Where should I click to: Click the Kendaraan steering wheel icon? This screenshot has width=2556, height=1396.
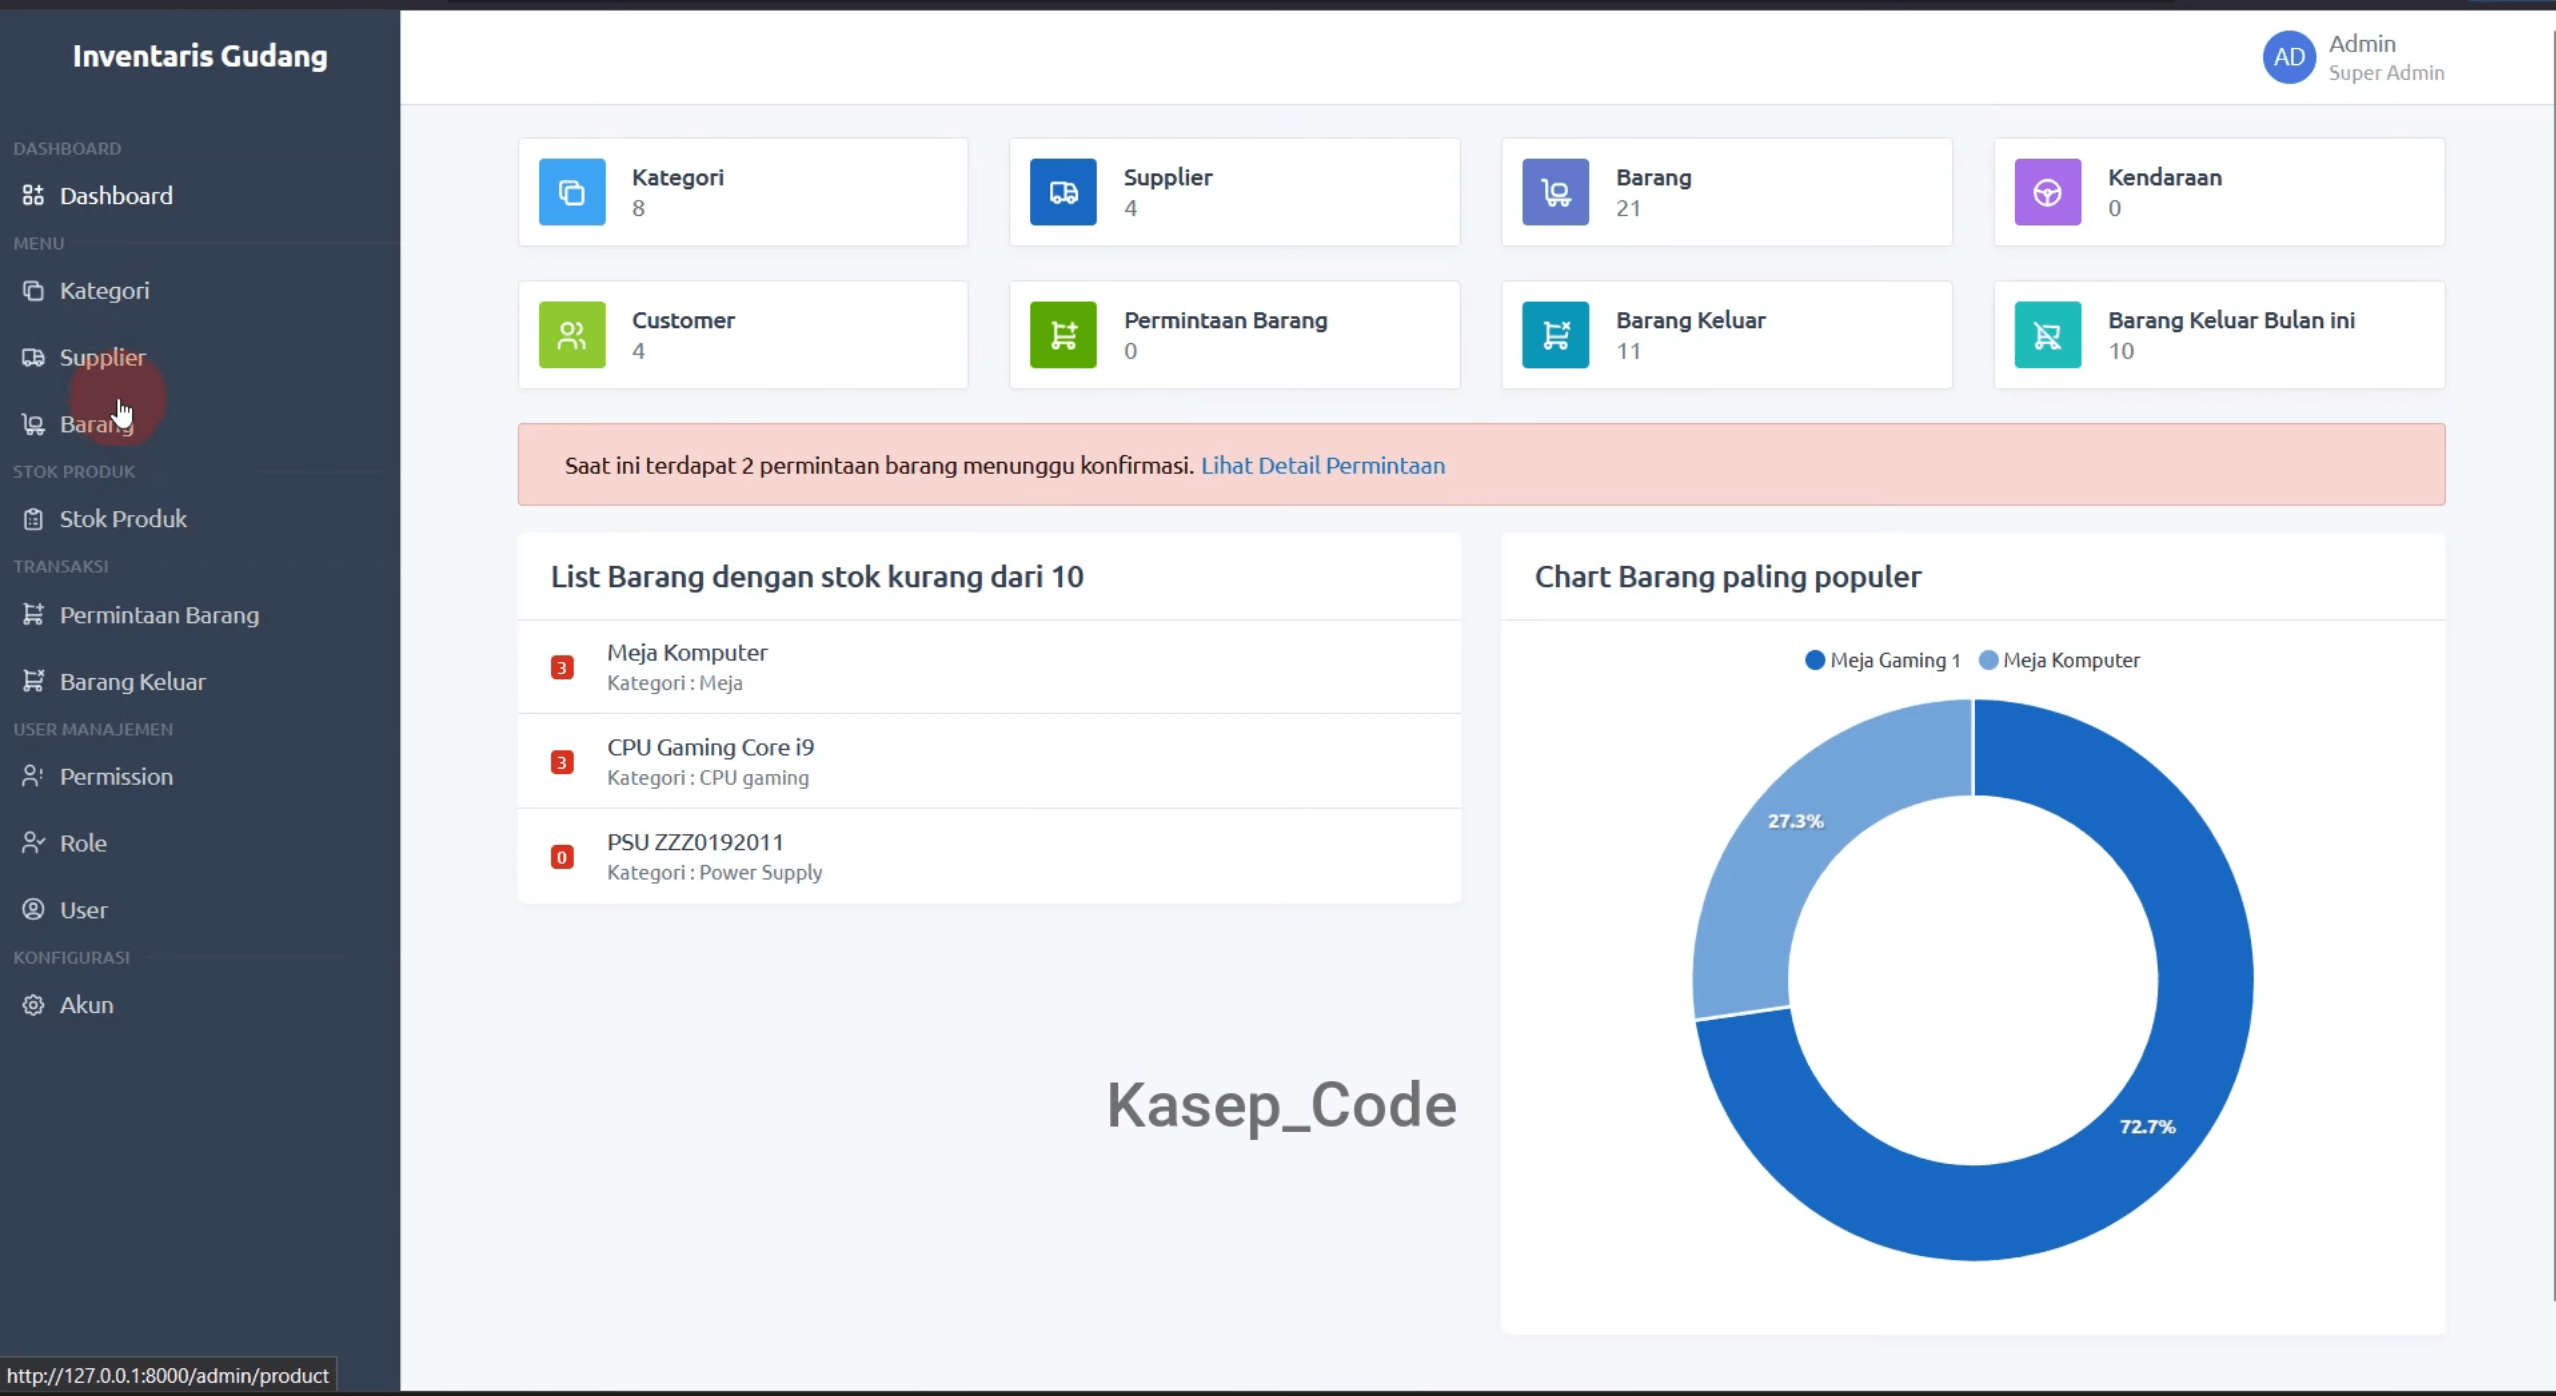(2047, 192)
